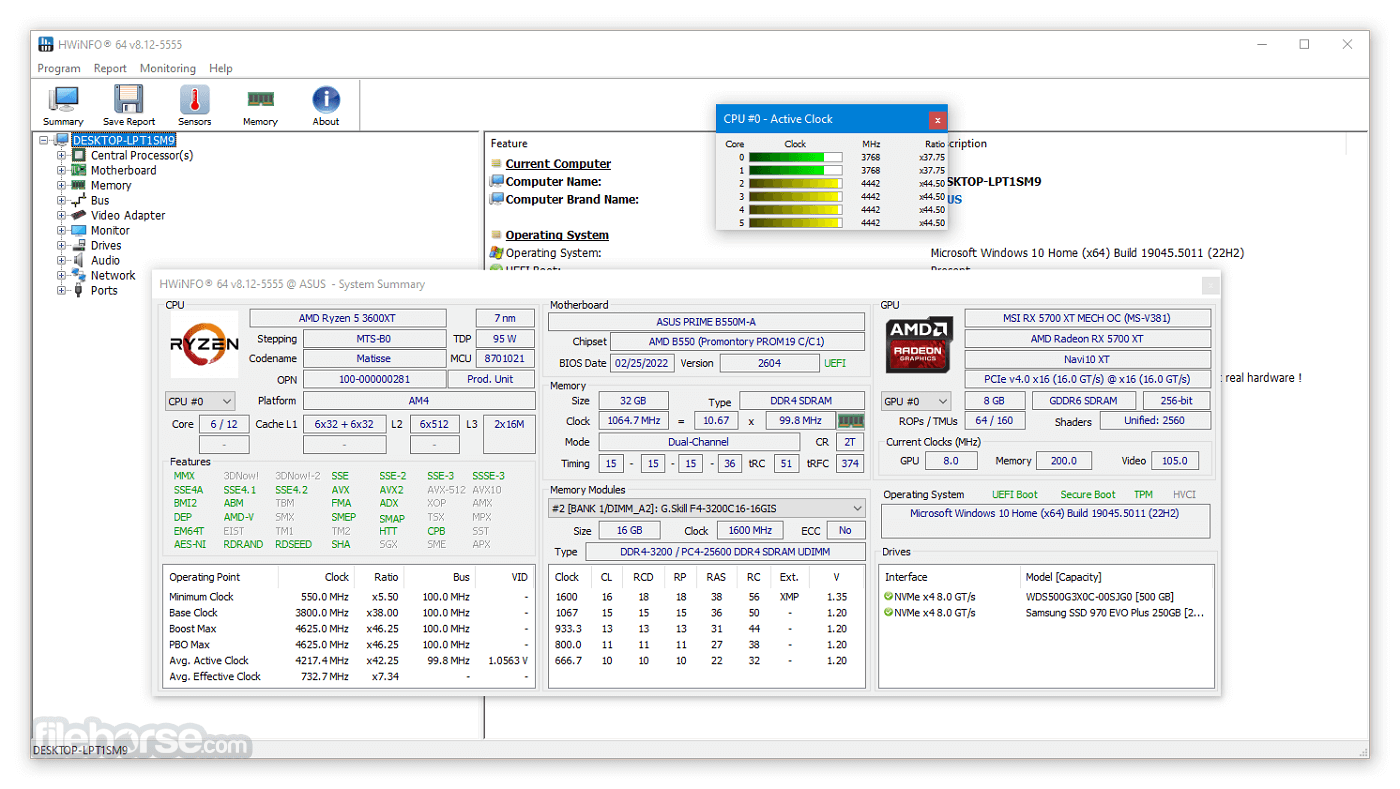Click the Core 0 clock bar
The image size is (1400, 789).
[795, 157]
